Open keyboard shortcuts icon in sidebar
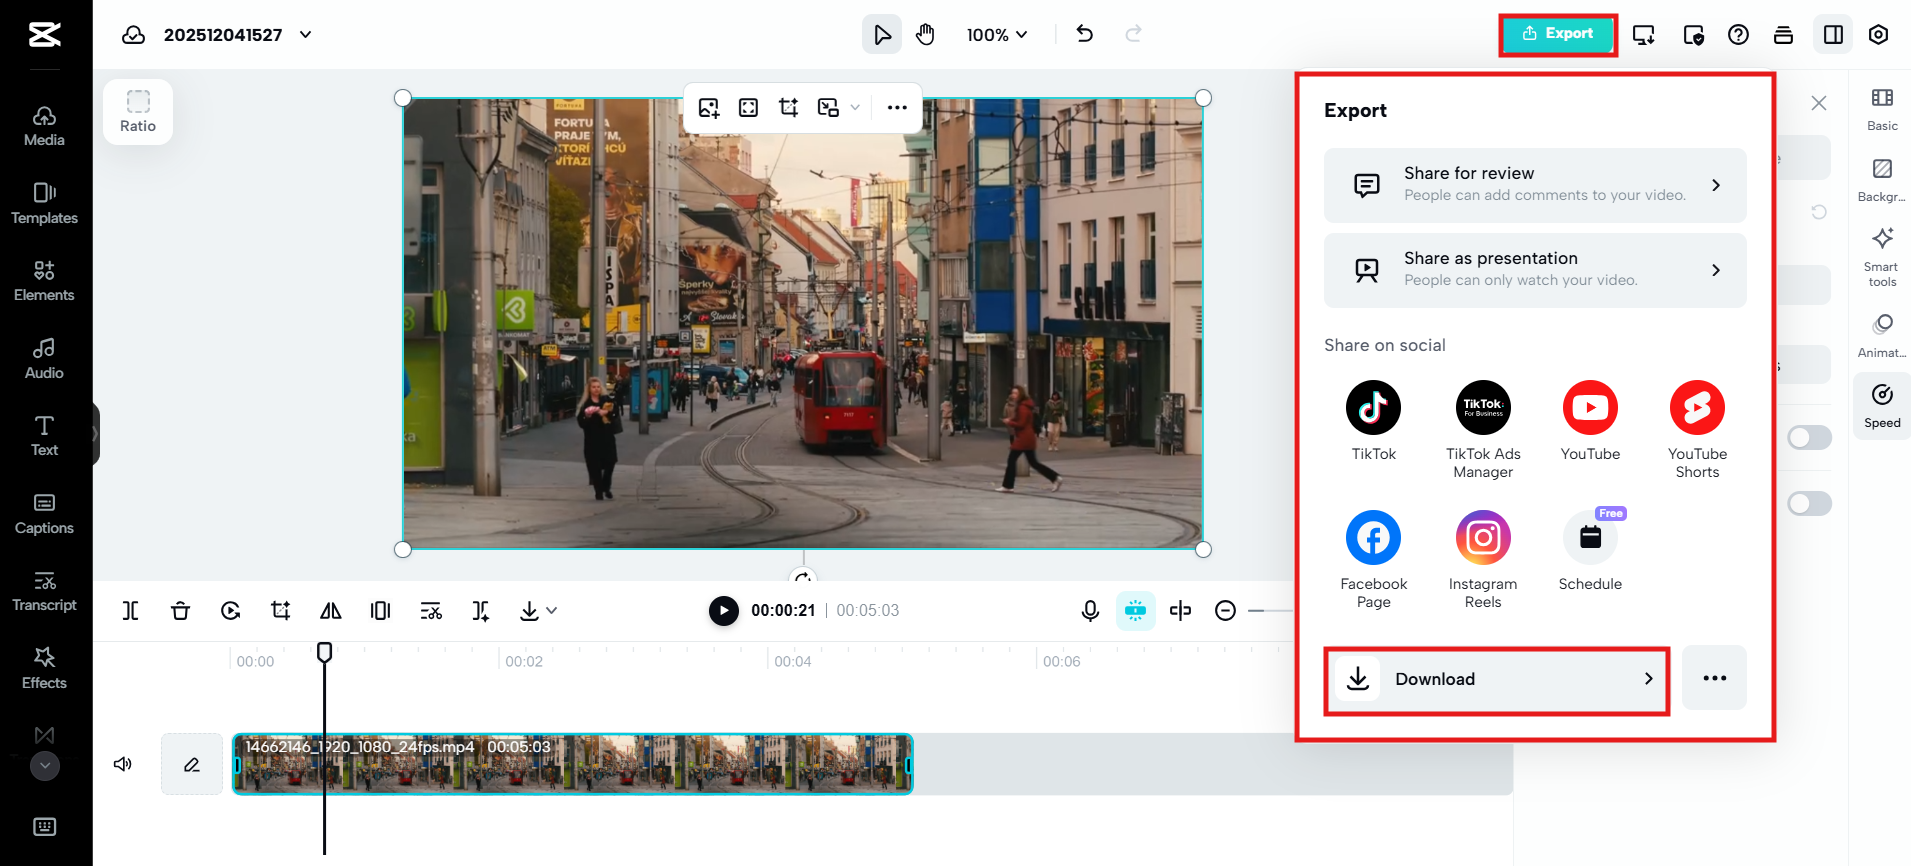The height and width of the screenshot is (866, 1911). point(45,826)
